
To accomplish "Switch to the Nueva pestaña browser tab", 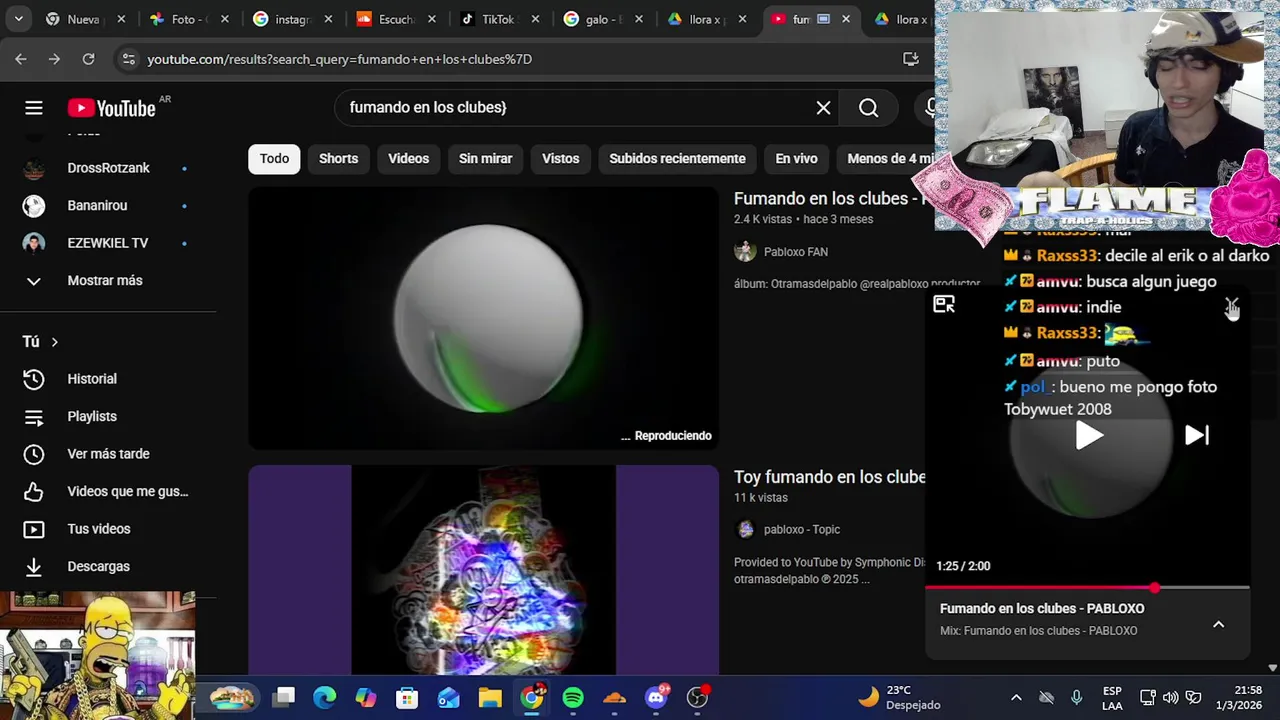I will tap(82, 19).
